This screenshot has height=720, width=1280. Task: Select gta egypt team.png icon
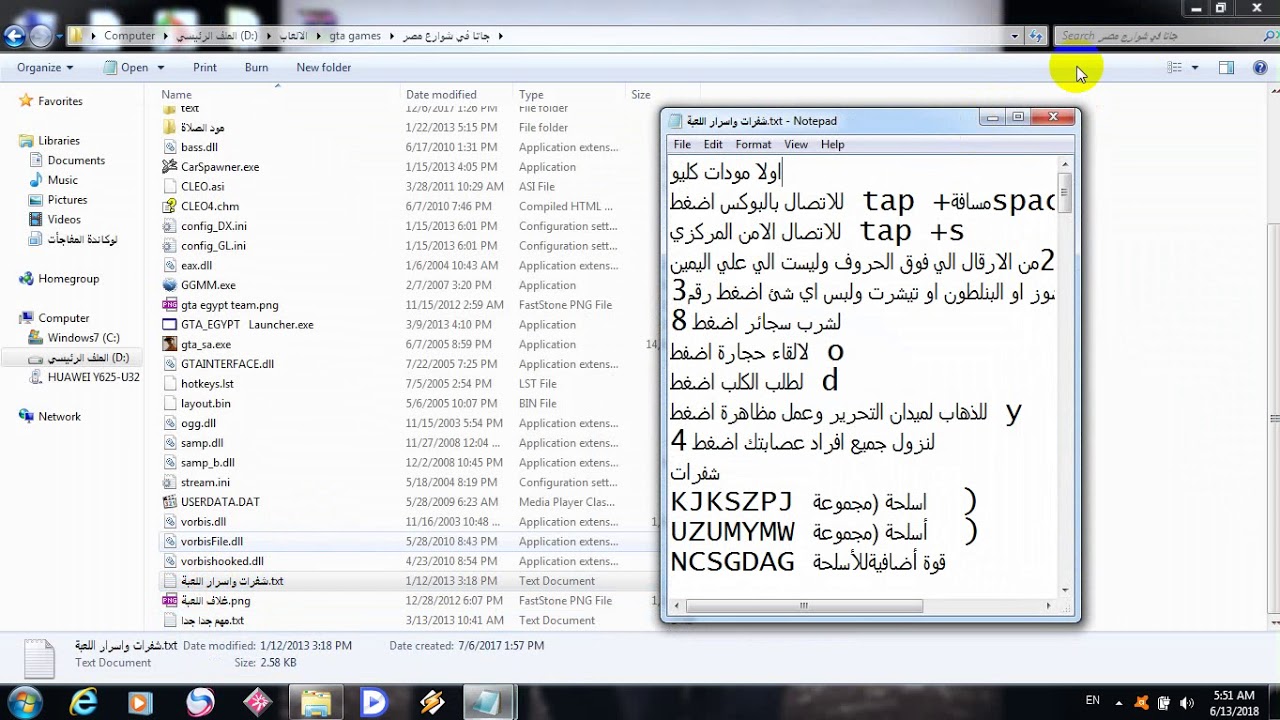(169, 305)
